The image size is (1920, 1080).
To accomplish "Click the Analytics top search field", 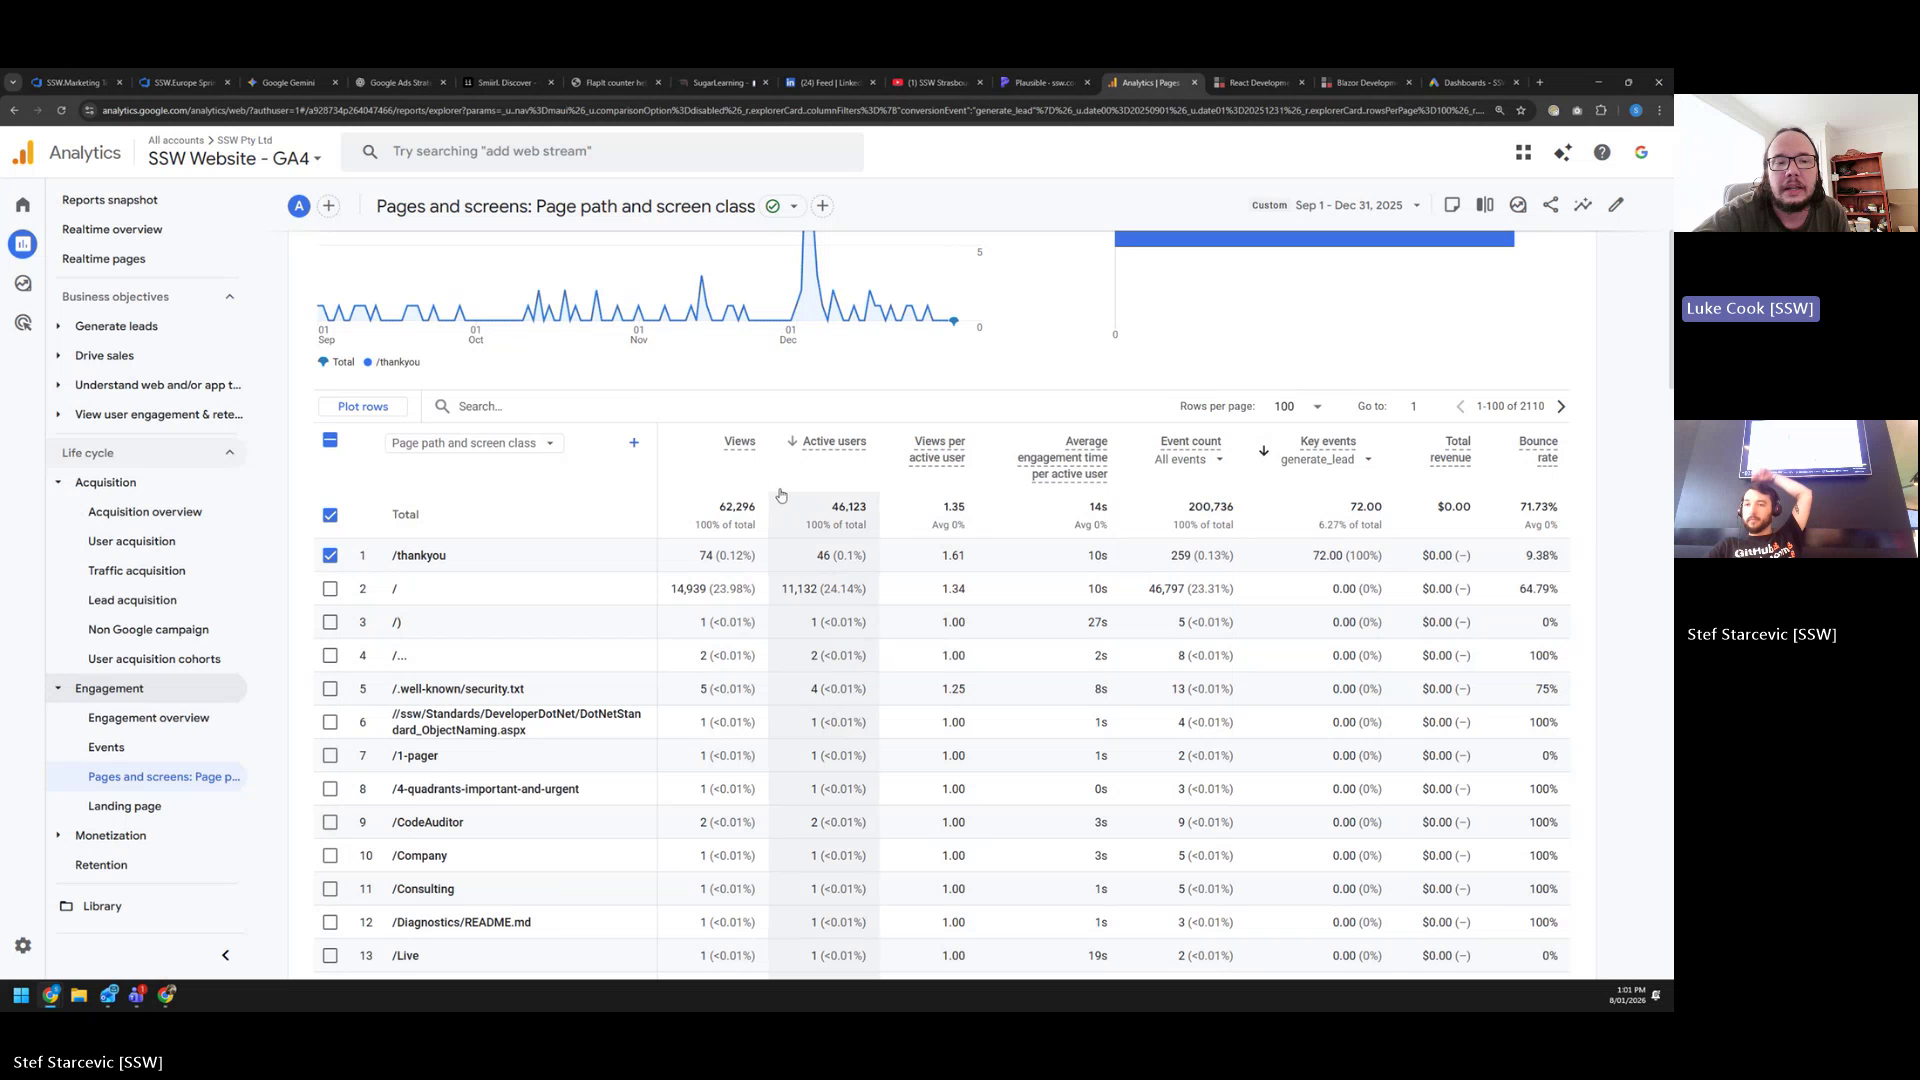I will [x=600, y=151].
